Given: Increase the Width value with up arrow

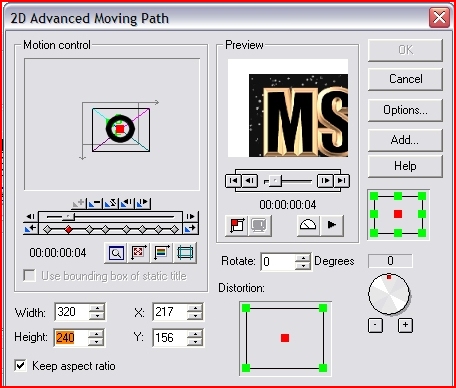Looking at the screenshot, I should point(97,308).
